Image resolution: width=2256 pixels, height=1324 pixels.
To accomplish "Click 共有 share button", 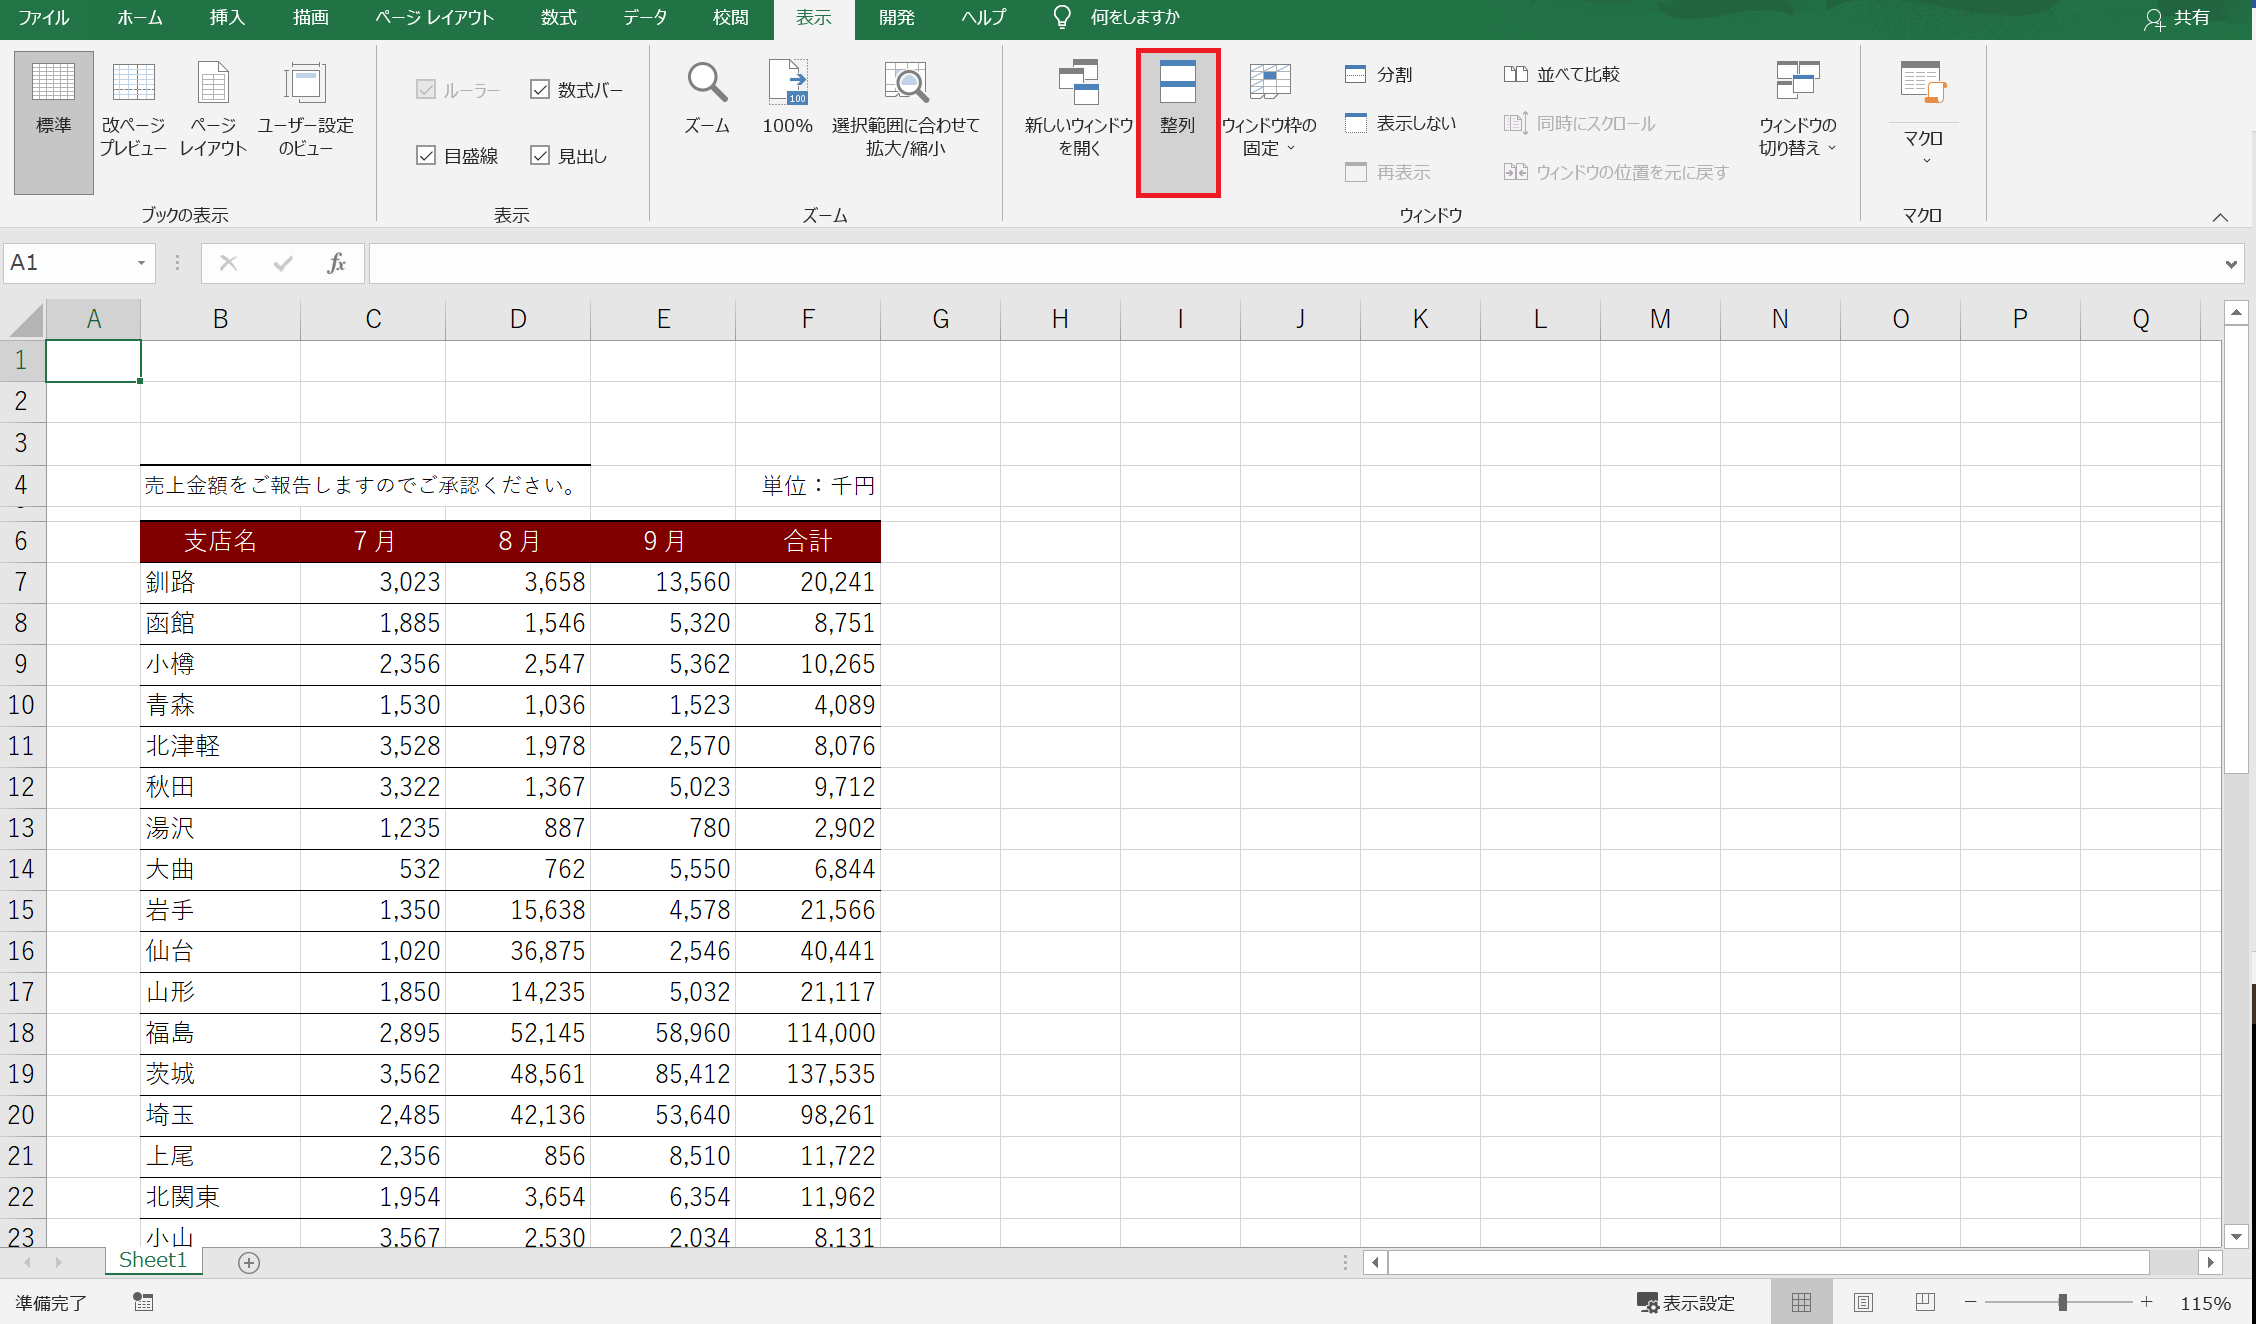I will click(2176, 18).
